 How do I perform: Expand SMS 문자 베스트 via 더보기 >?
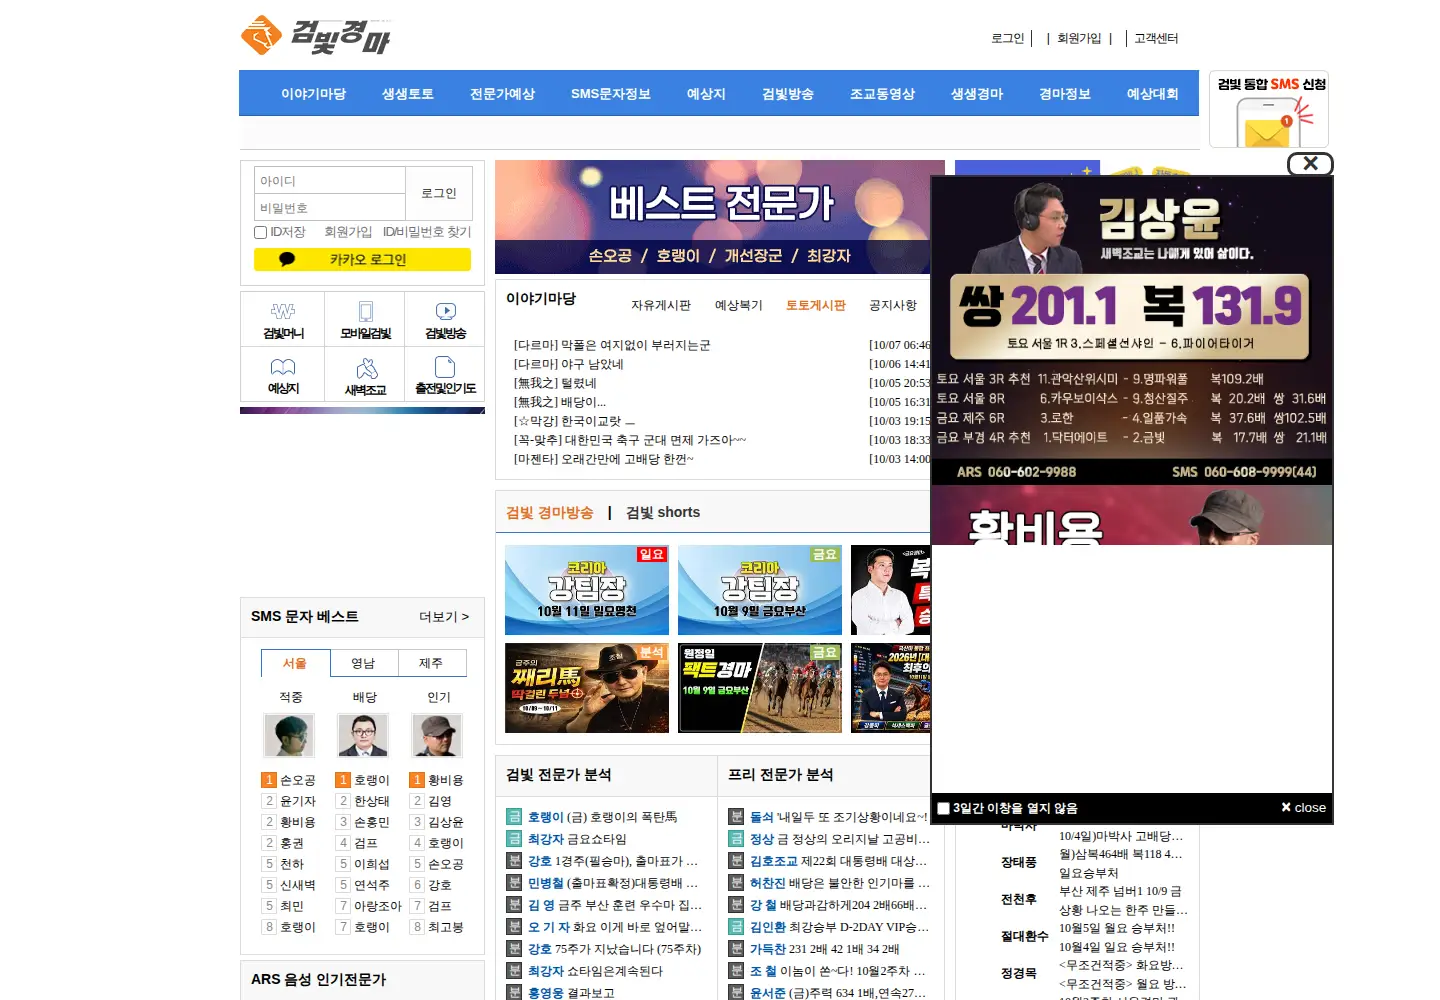[444, 617]
